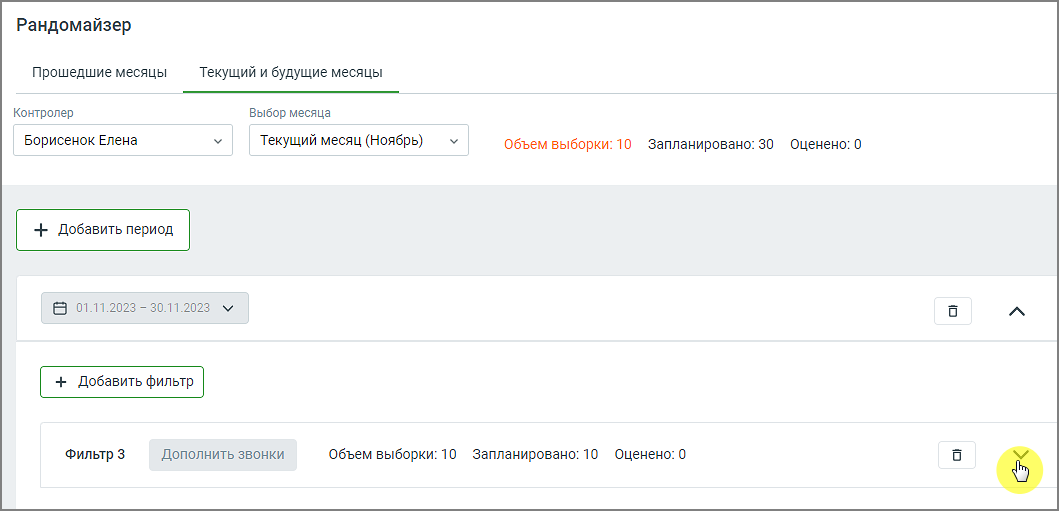1059x511 pixels.
Task: Click the Запланировано: 30 summary text
Action: [x=710, y=144]
